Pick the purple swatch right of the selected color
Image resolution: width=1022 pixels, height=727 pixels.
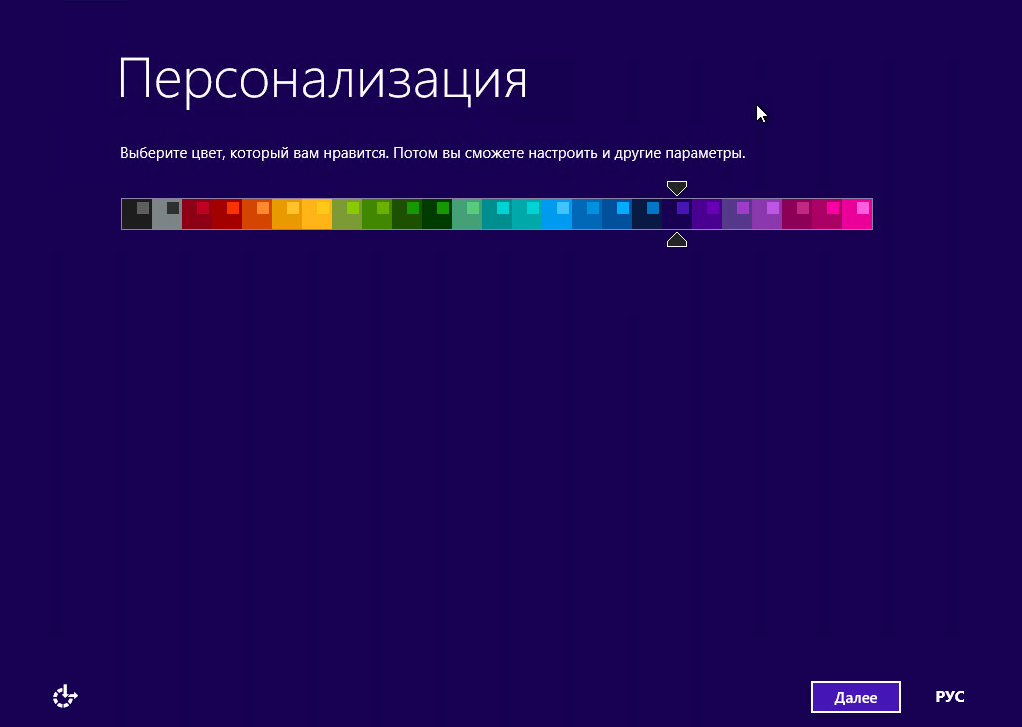pyautogui.click(x=706, y=214)
